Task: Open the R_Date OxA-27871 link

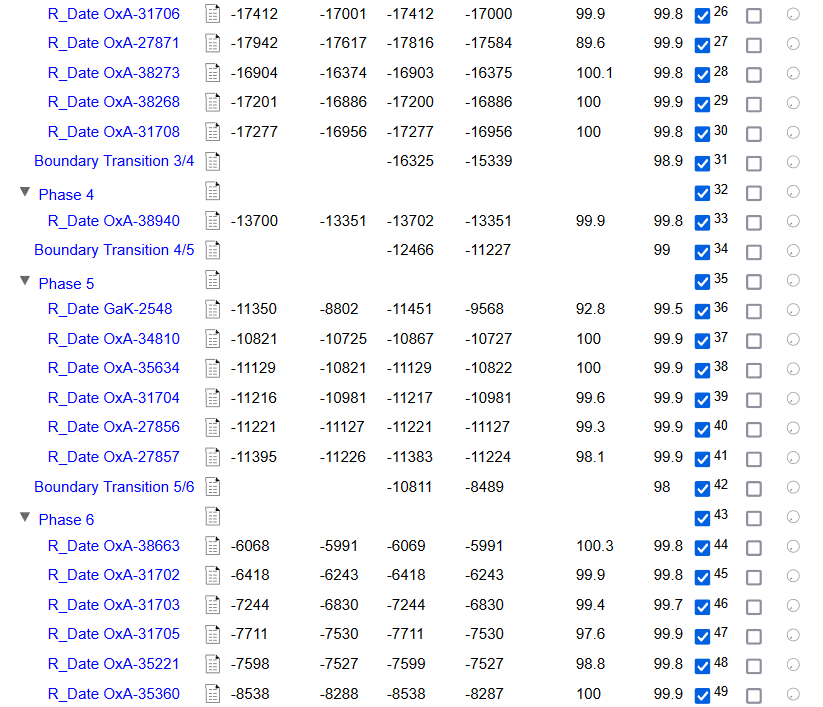Action: coord(114,43)
